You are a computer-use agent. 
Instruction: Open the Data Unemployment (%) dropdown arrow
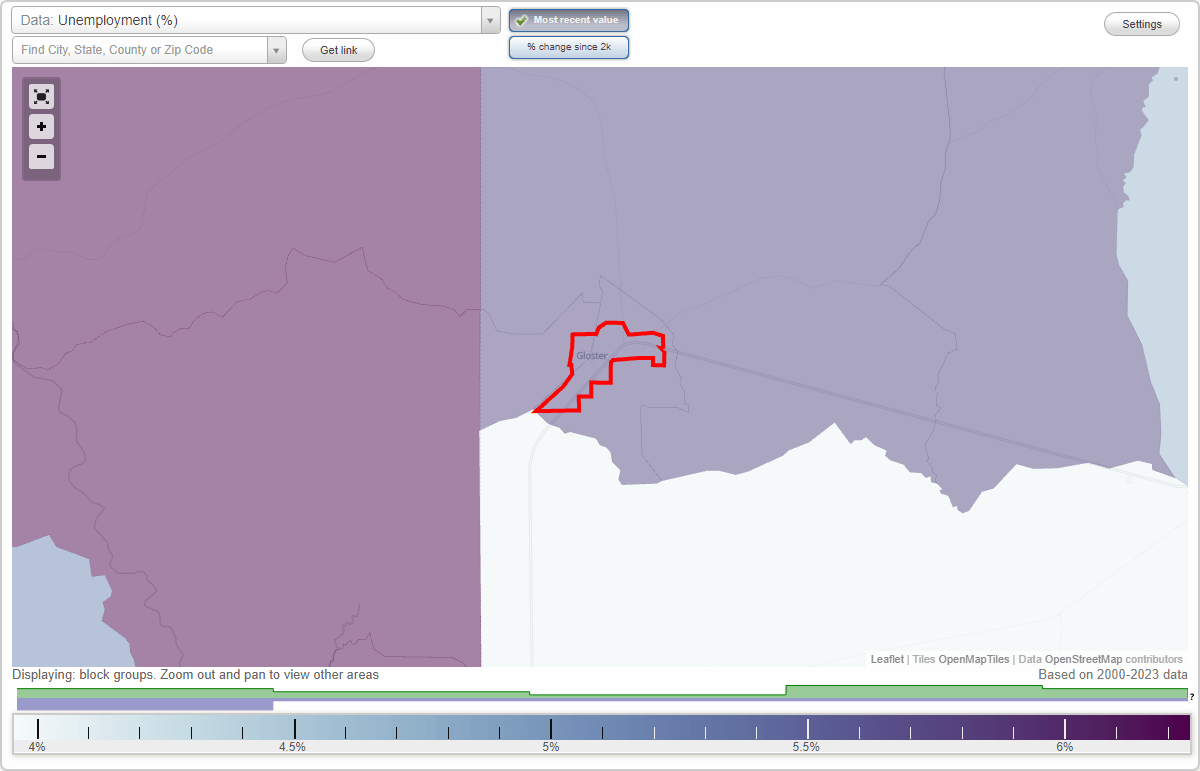pos(490,20)
